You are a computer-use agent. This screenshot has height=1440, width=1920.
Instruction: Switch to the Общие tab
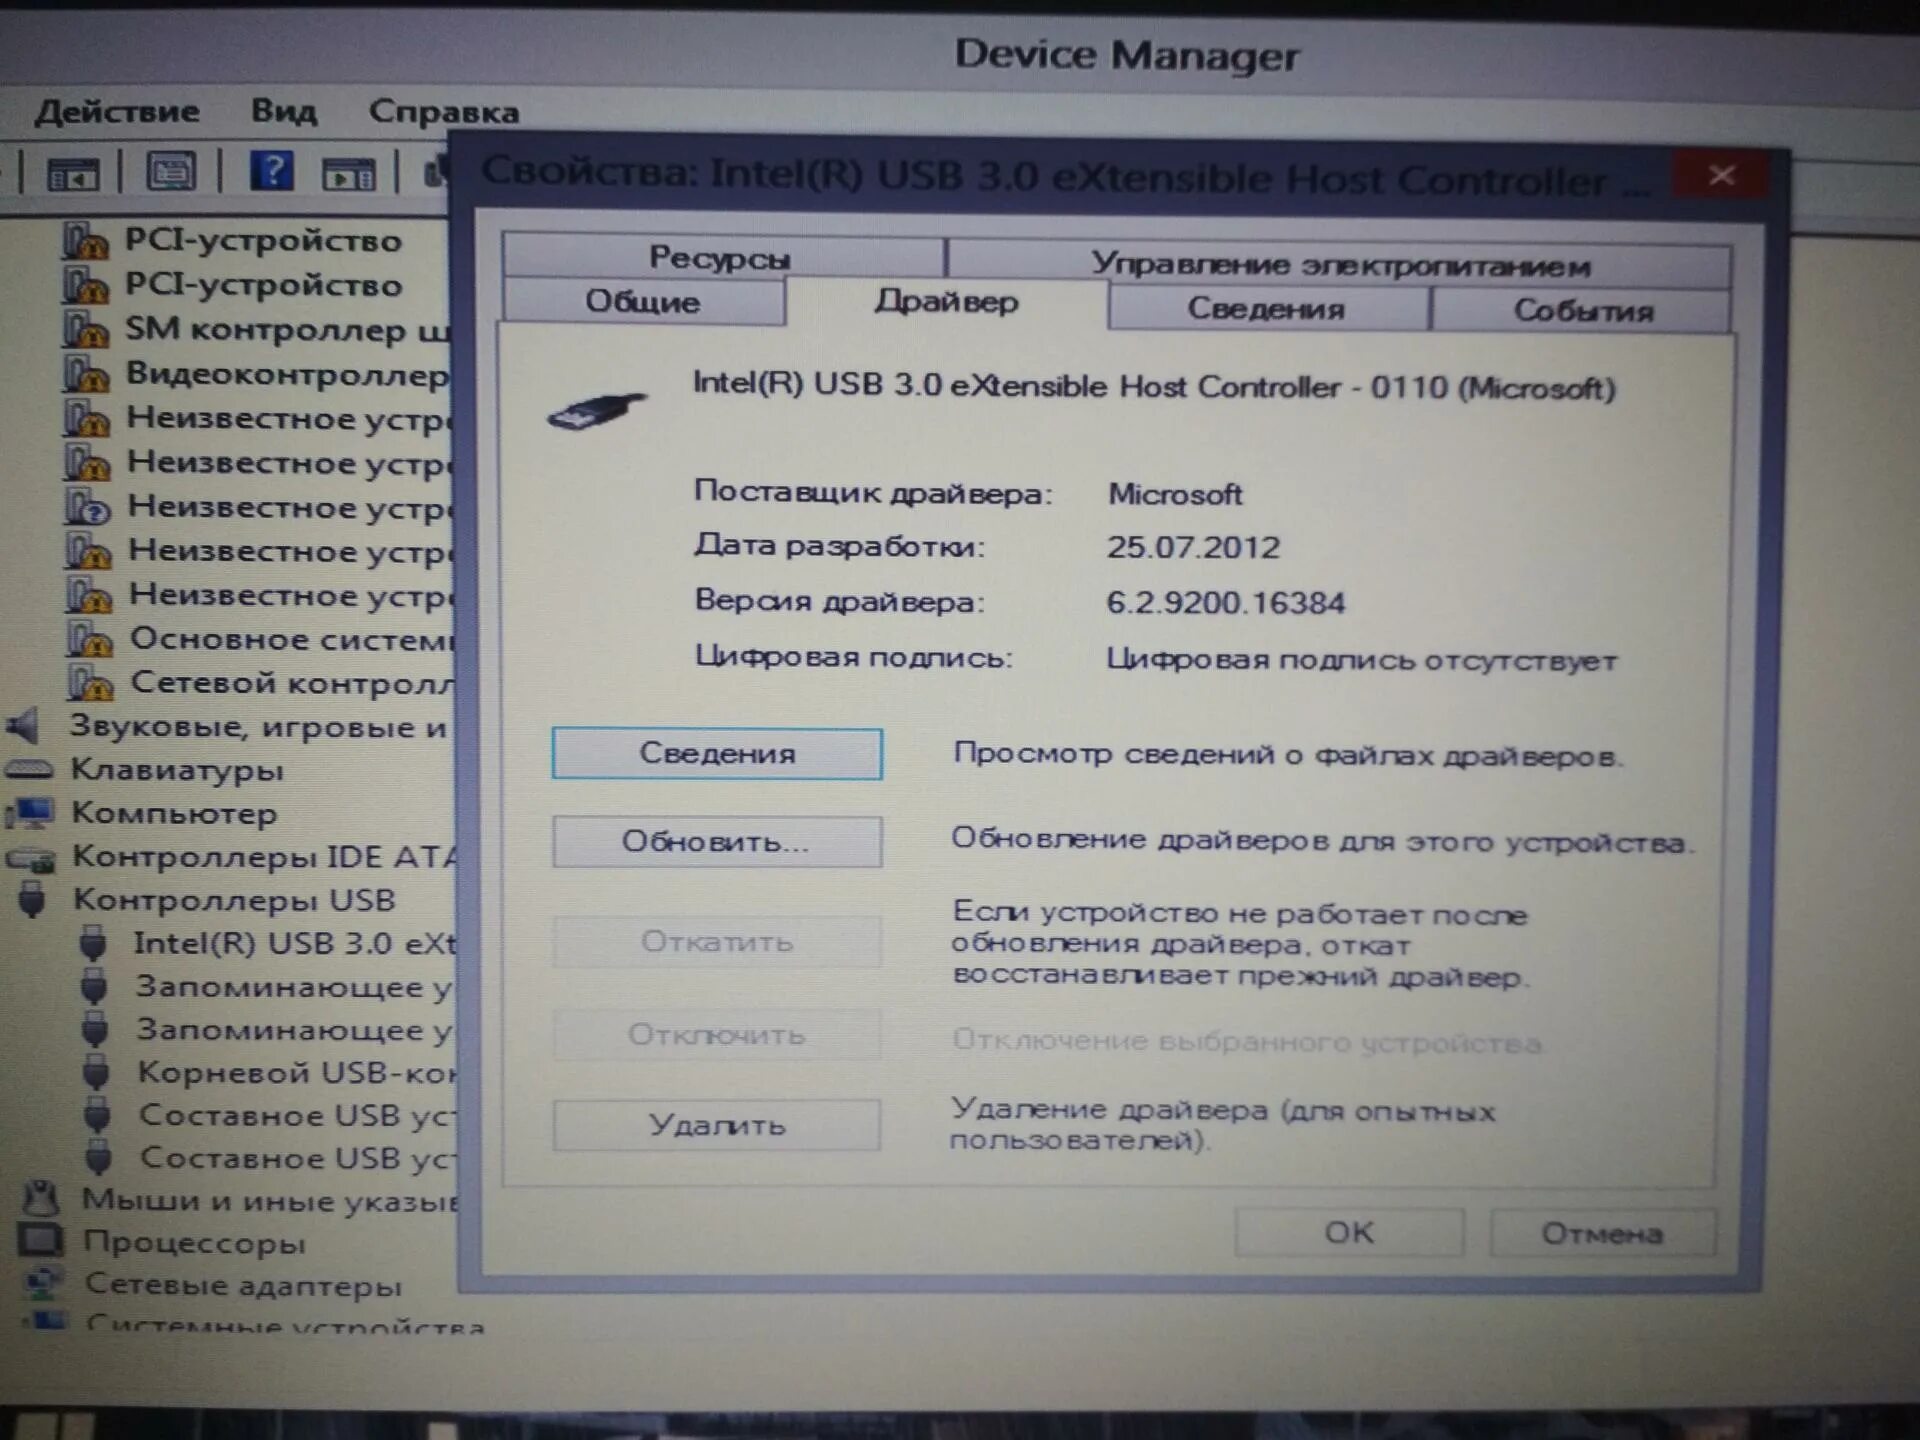tap(643, 302)
